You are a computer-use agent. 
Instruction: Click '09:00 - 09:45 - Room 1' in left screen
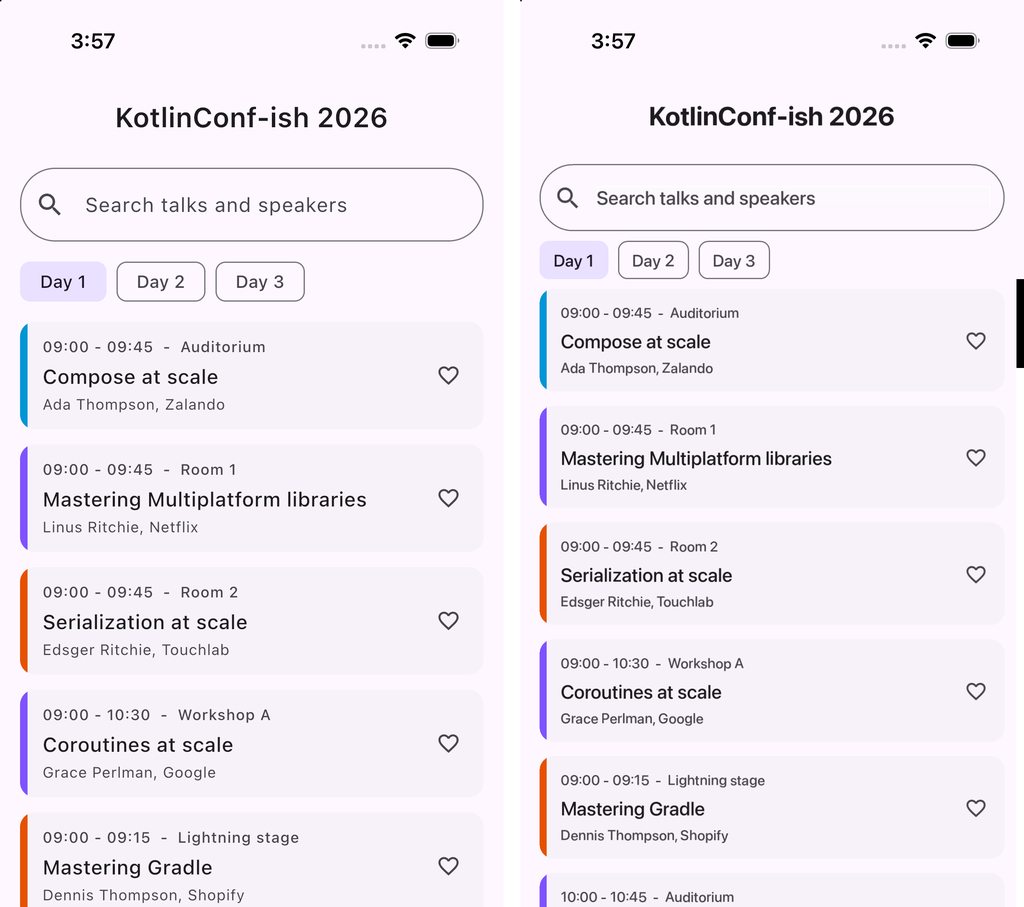pos(139,469)
